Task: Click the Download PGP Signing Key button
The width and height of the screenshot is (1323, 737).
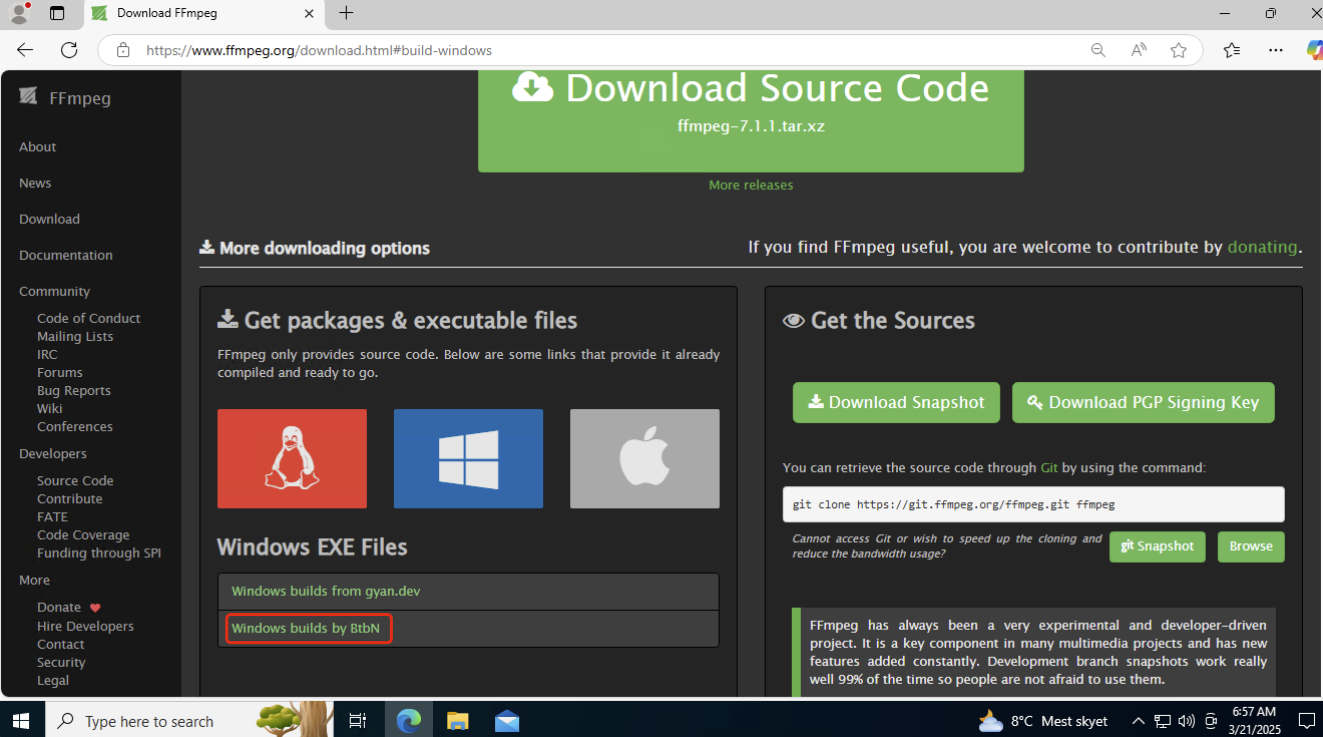Action: pos(1143,402)
